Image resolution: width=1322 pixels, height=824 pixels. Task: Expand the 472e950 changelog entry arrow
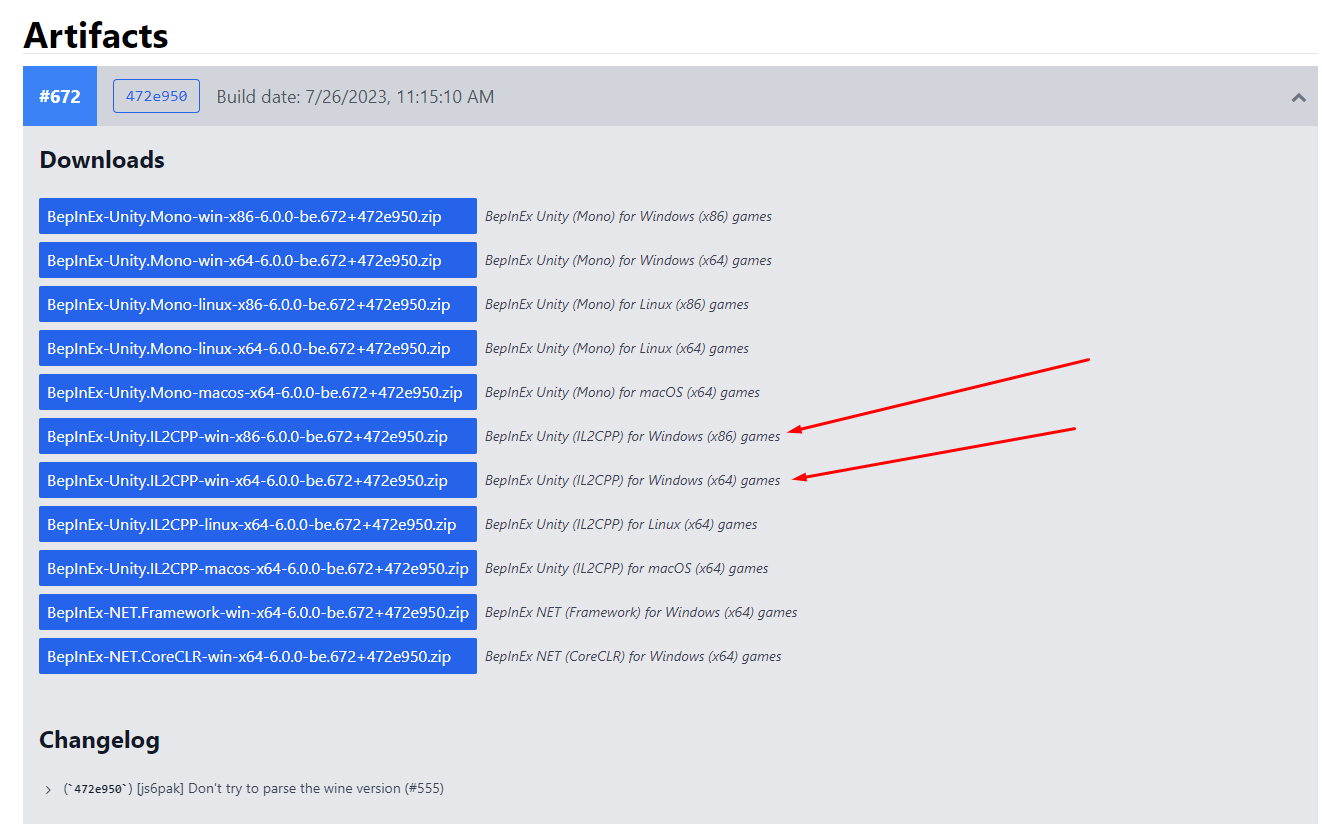[48, 789]
